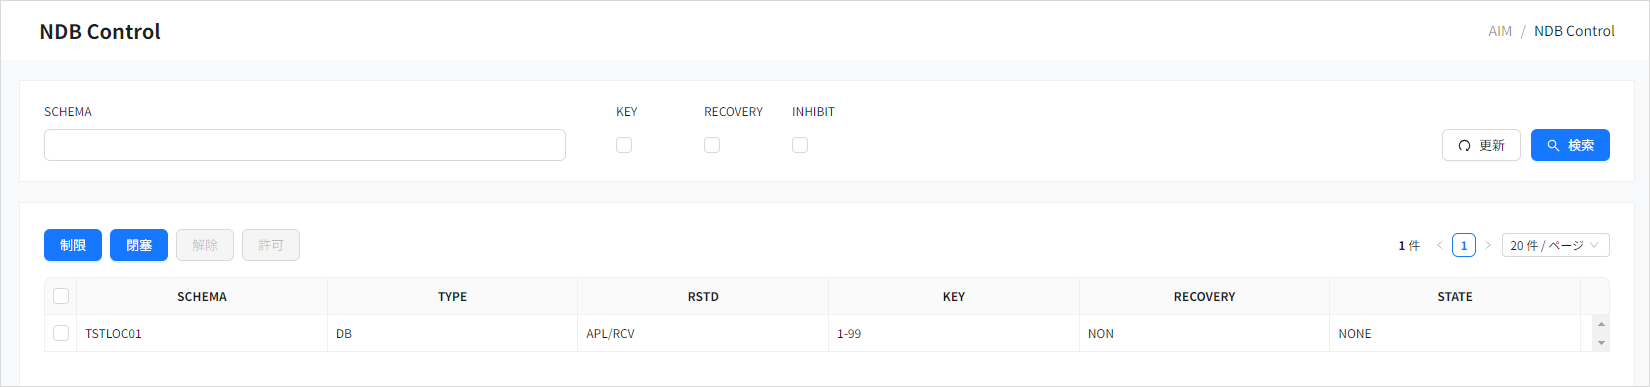Click into the SCHEMA input field

tap(305, 145)
